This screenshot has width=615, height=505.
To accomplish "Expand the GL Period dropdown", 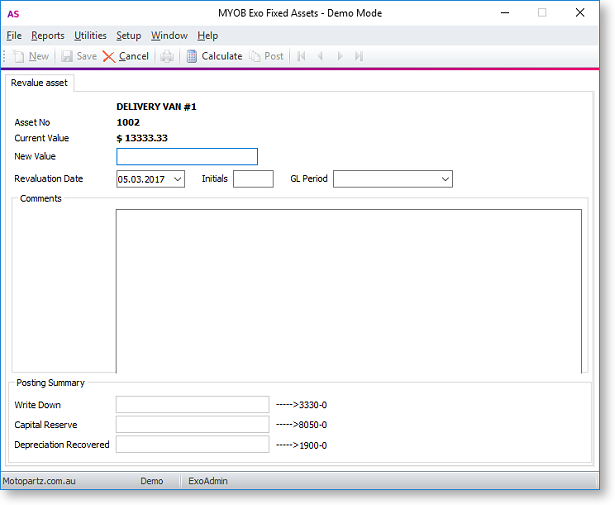I will (445, 179).
